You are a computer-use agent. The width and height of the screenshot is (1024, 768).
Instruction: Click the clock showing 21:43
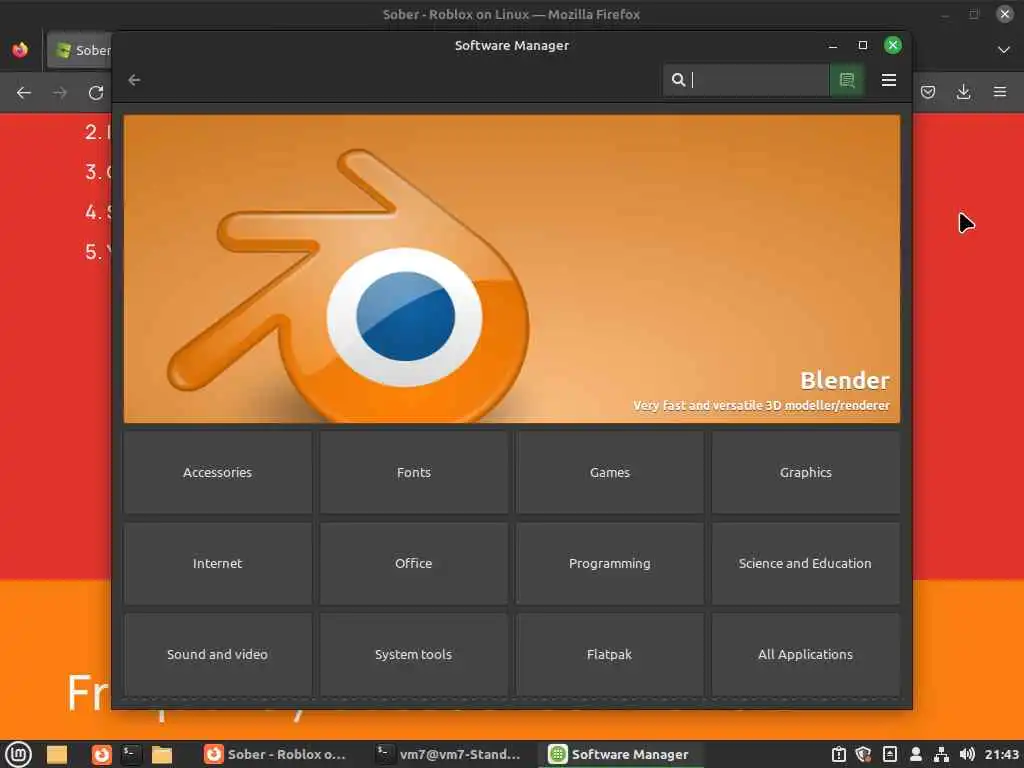click(x=1001, y=754)
